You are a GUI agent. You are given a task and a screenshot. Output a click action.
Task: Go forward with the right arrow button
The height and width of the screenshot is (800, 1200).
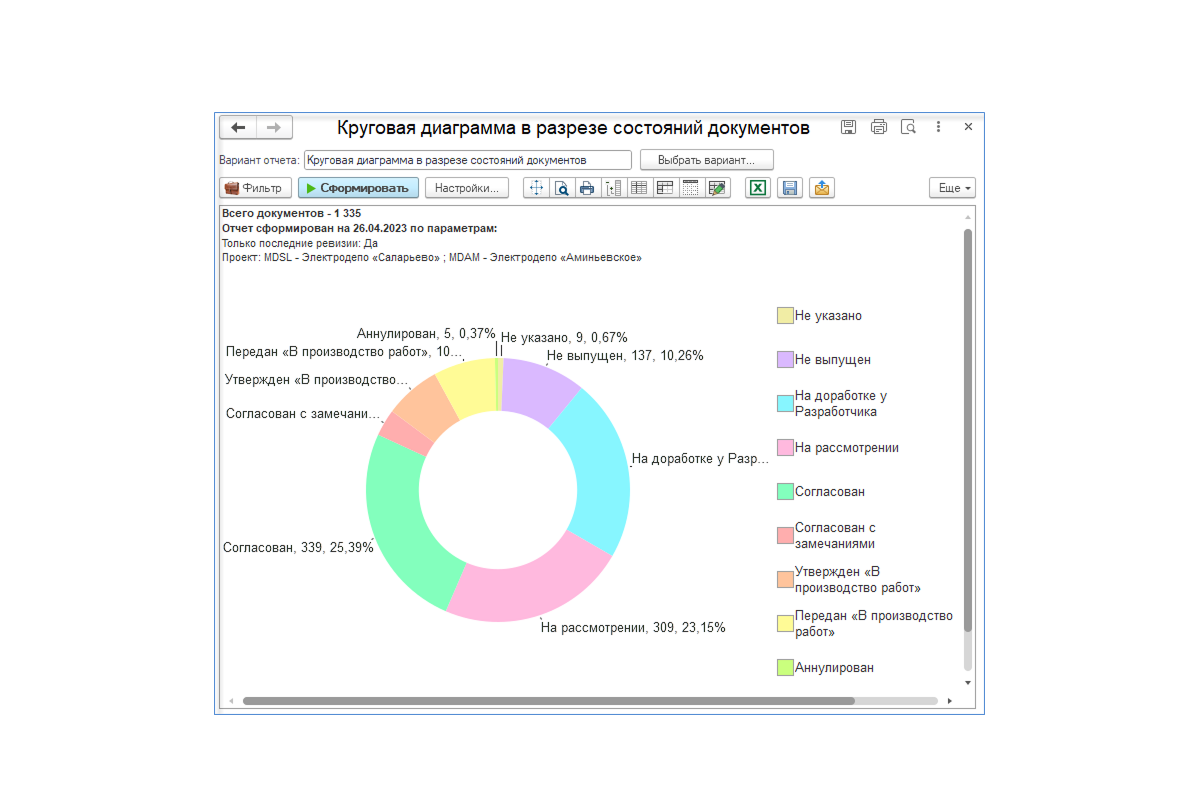coord(274,127)
